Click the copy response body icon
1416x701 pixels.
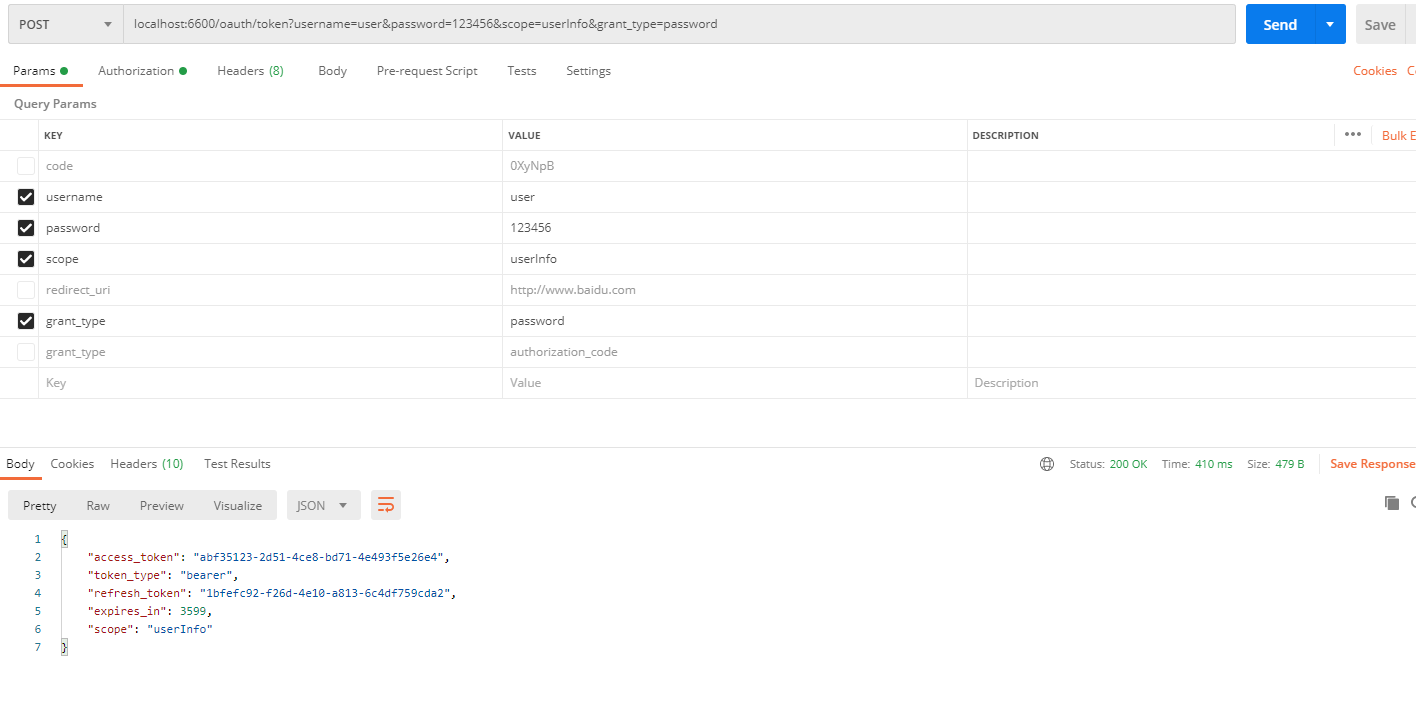pyautogui.click(x=1391, y=503)
